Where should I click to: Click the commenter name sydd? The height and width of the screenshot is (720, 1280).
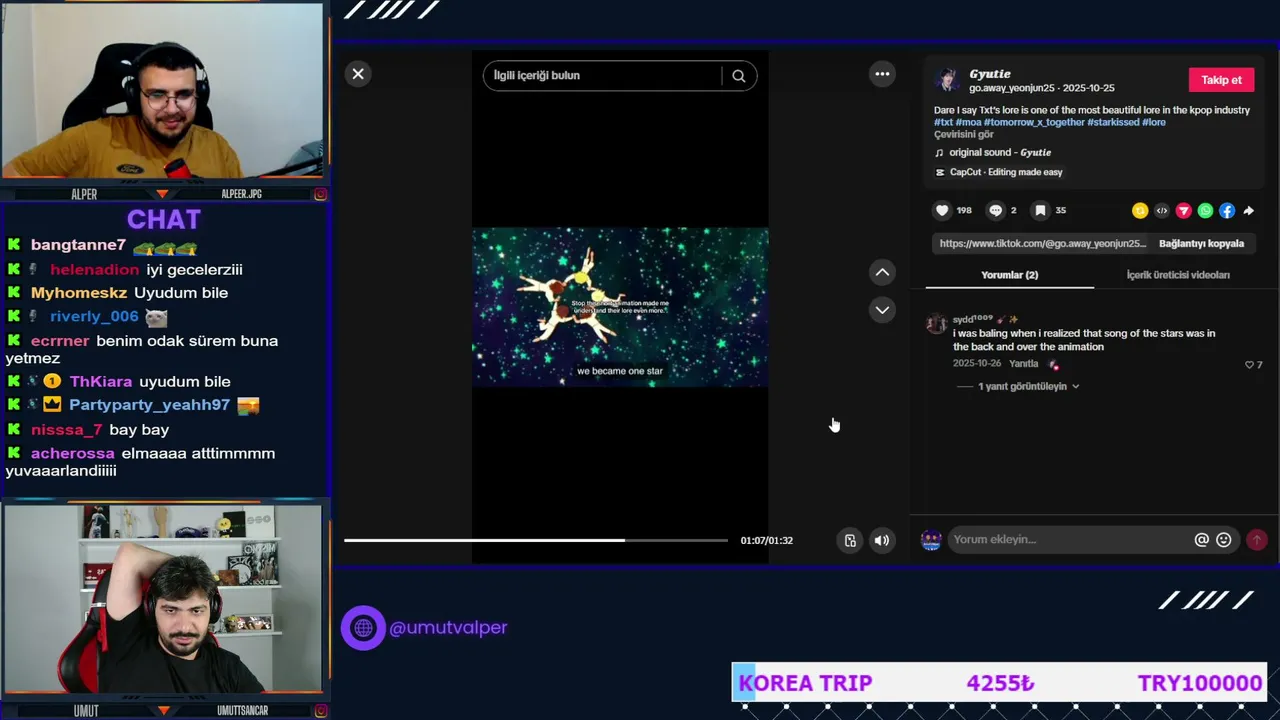point(971,319)
